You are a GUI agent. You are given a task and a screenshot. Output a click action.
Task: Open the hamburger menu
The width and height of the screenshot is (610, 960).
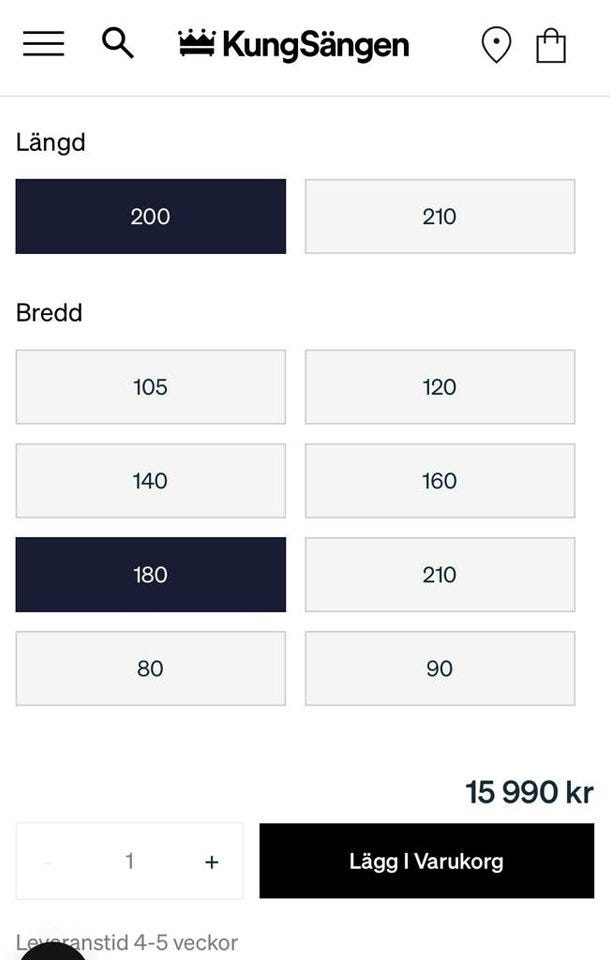[x=43, y=44]
